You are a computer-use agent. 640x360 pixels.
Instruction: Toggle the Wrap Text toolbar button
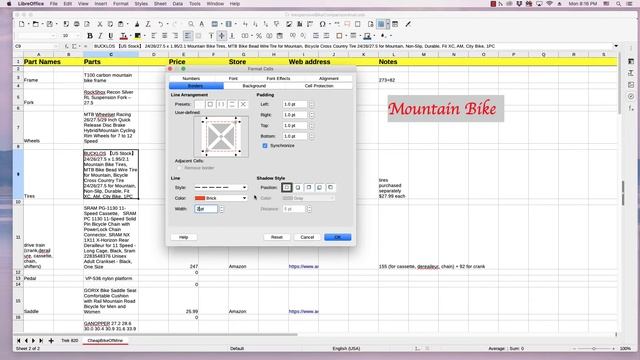point(187,36)
